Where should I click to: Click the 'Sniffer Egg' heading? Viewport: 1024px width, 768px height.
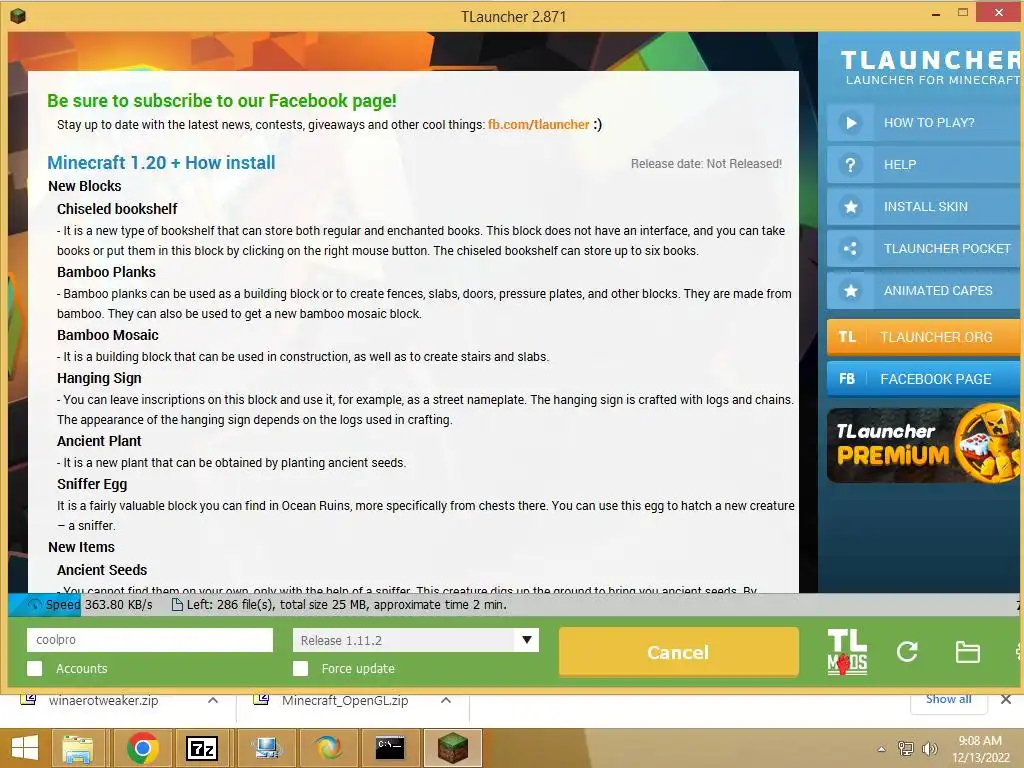tap(92, 484)
